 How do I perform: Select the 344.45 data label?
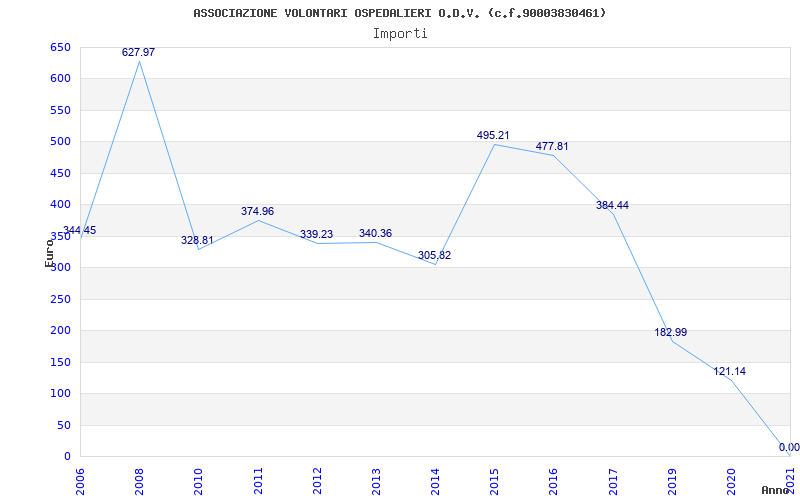point(80,230)
